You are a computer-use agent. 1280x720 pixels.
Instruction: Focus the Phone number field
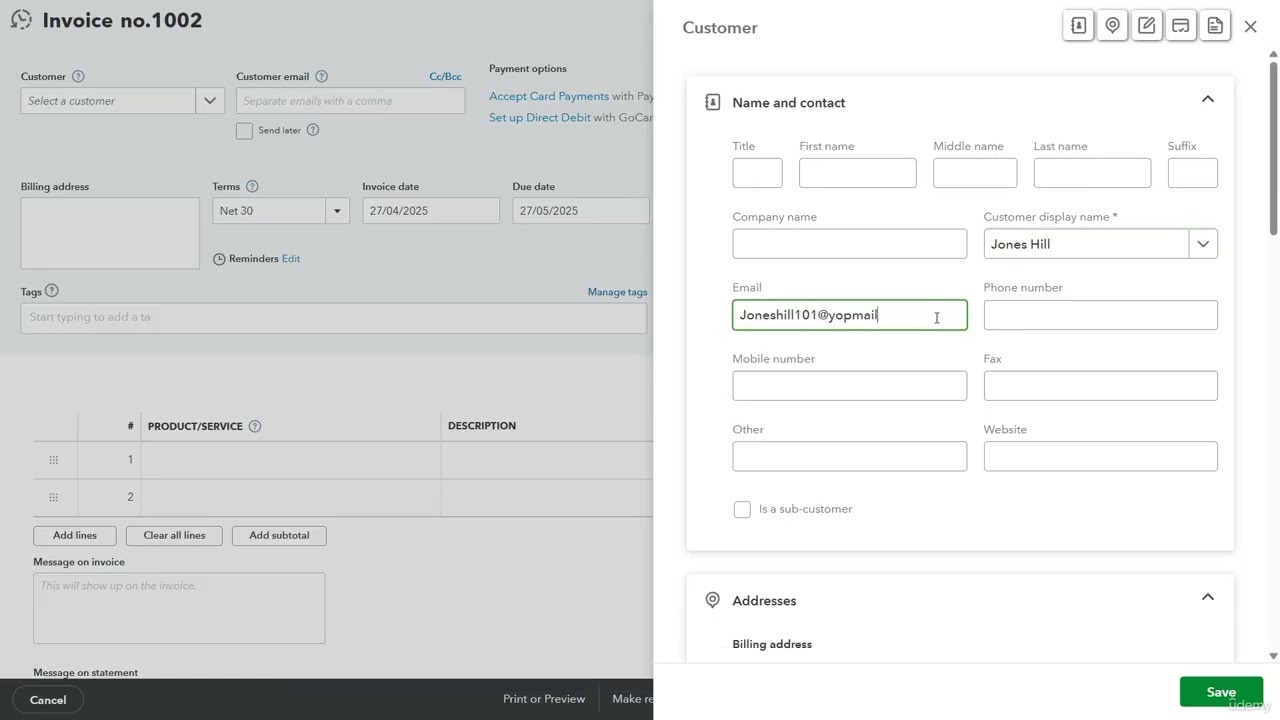(x=1100, y=315)
